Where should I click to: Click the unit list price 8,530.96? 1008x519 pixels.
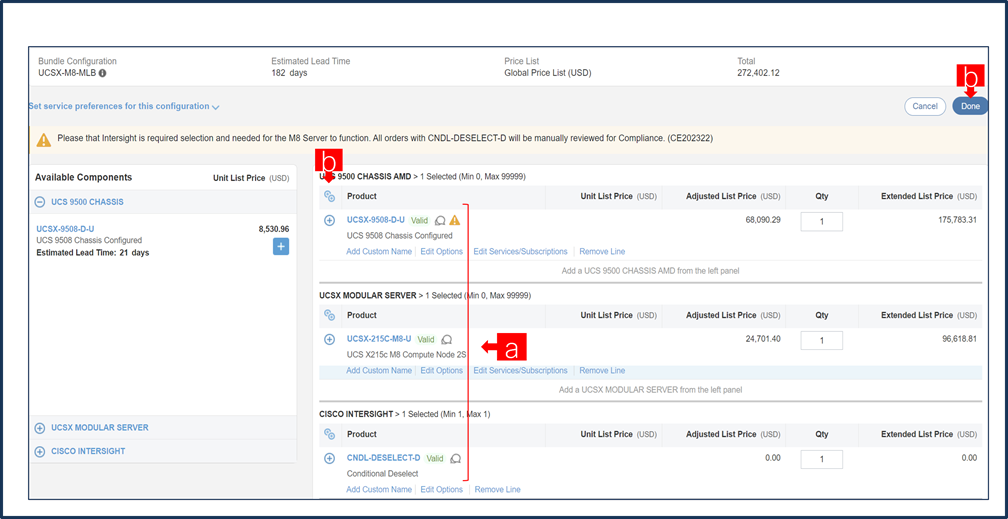272,228
